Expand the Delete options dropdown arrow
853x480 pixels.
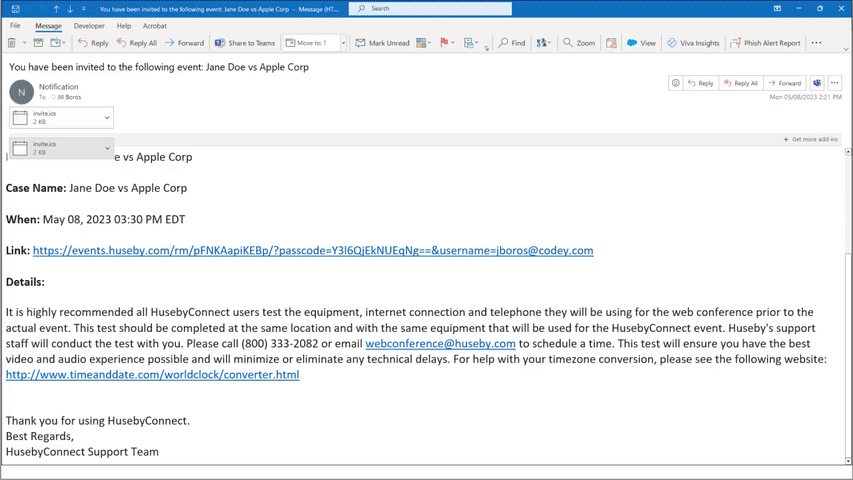pos(24,42)
